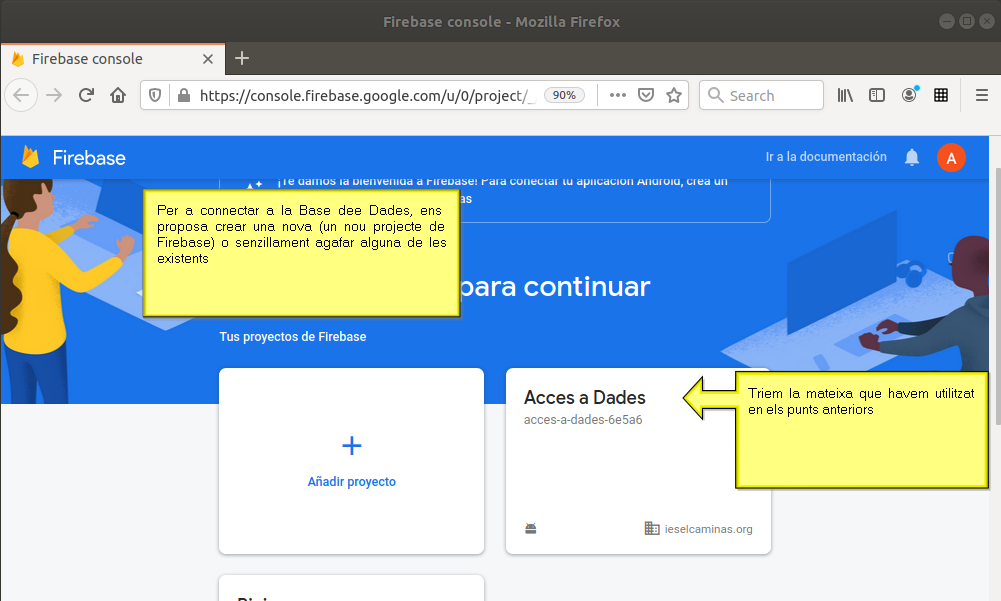Open Firebase notifications bell

(x=912, y=157)
